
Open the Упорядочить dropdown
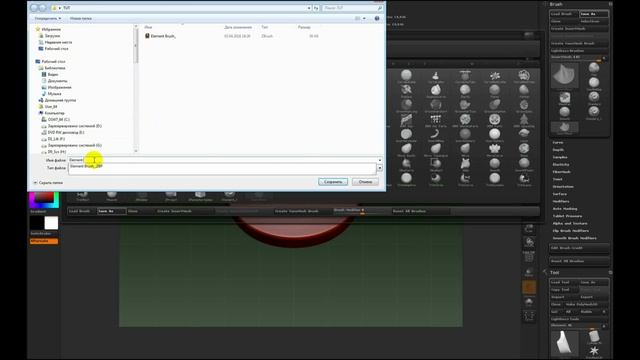tap(48, 18)
